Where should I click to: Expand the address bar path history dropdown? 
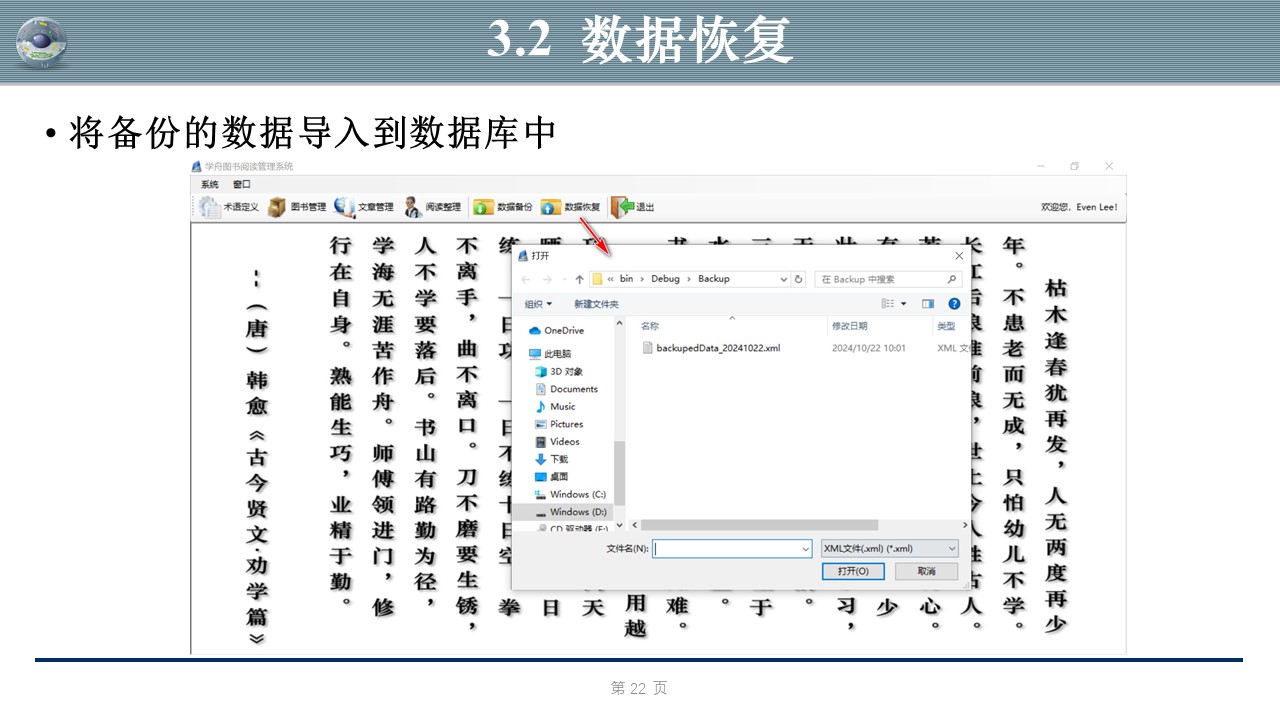(x=783, y=279)
